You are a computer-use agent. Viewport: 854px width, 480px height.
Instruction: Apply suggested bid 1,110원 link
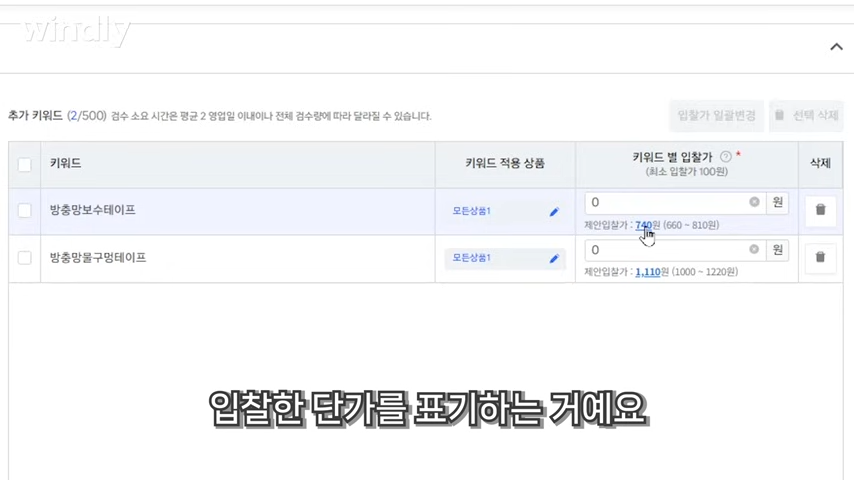(648, 272)
